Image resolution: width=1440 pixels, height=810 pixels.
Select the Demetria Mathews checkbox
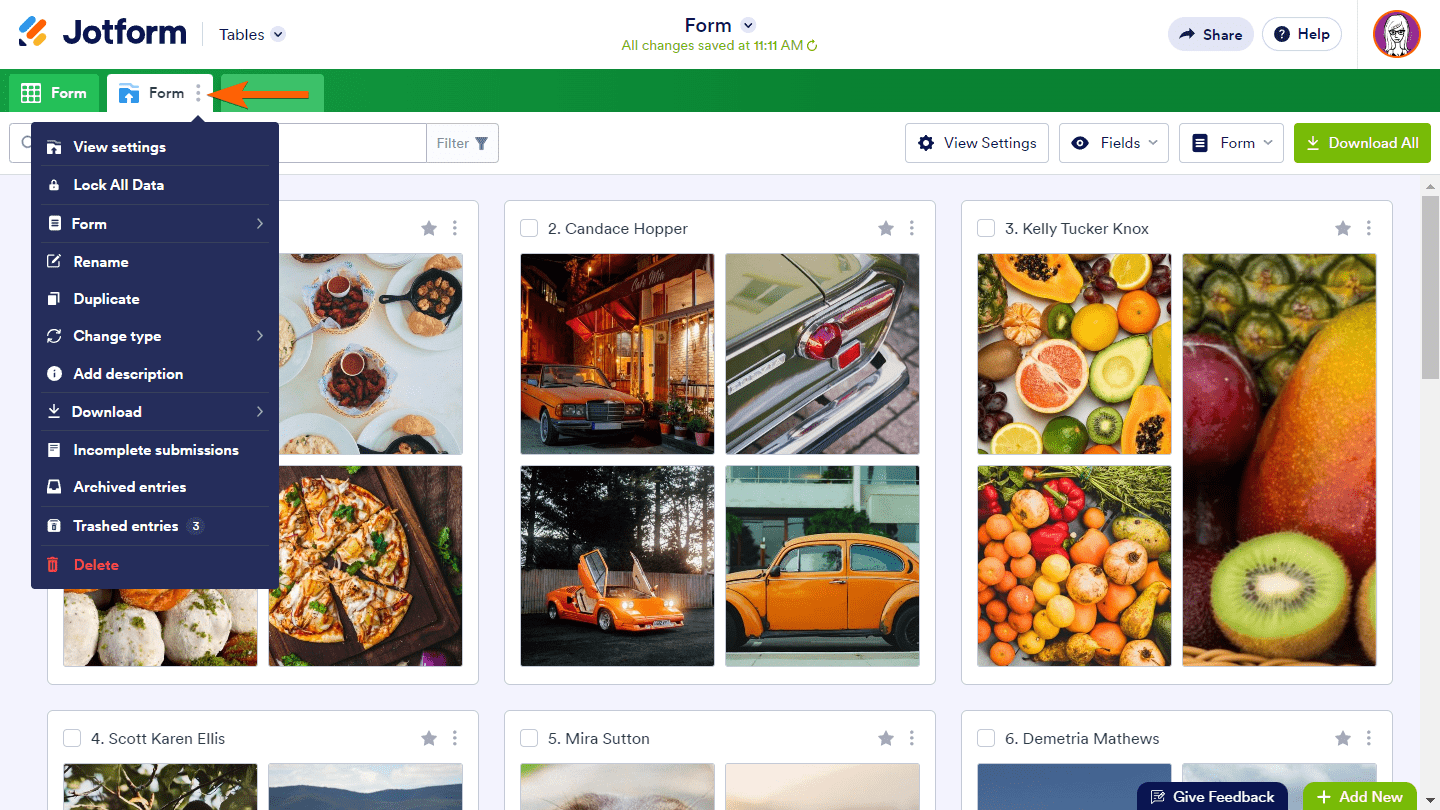tap(986, 738)
